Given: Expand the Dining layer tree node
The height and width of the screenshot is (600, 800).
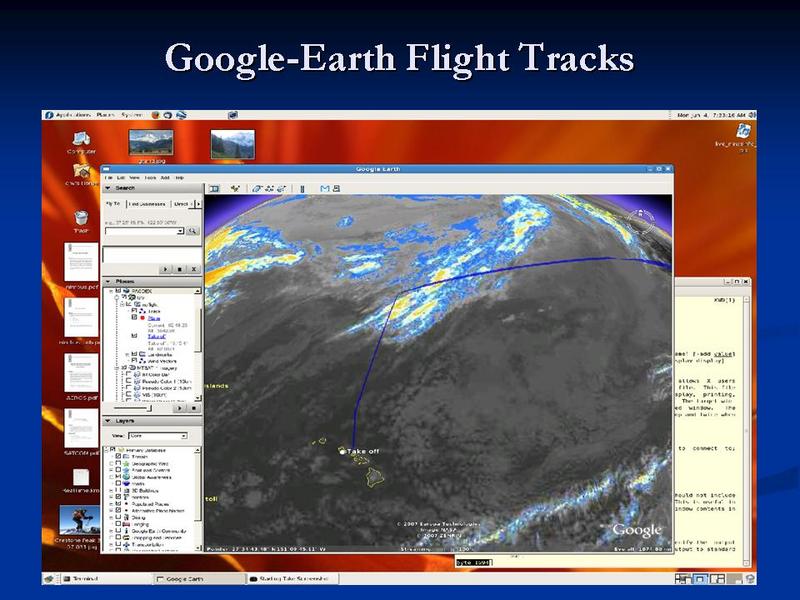Looking at the screenshot, I should [111, 517].
